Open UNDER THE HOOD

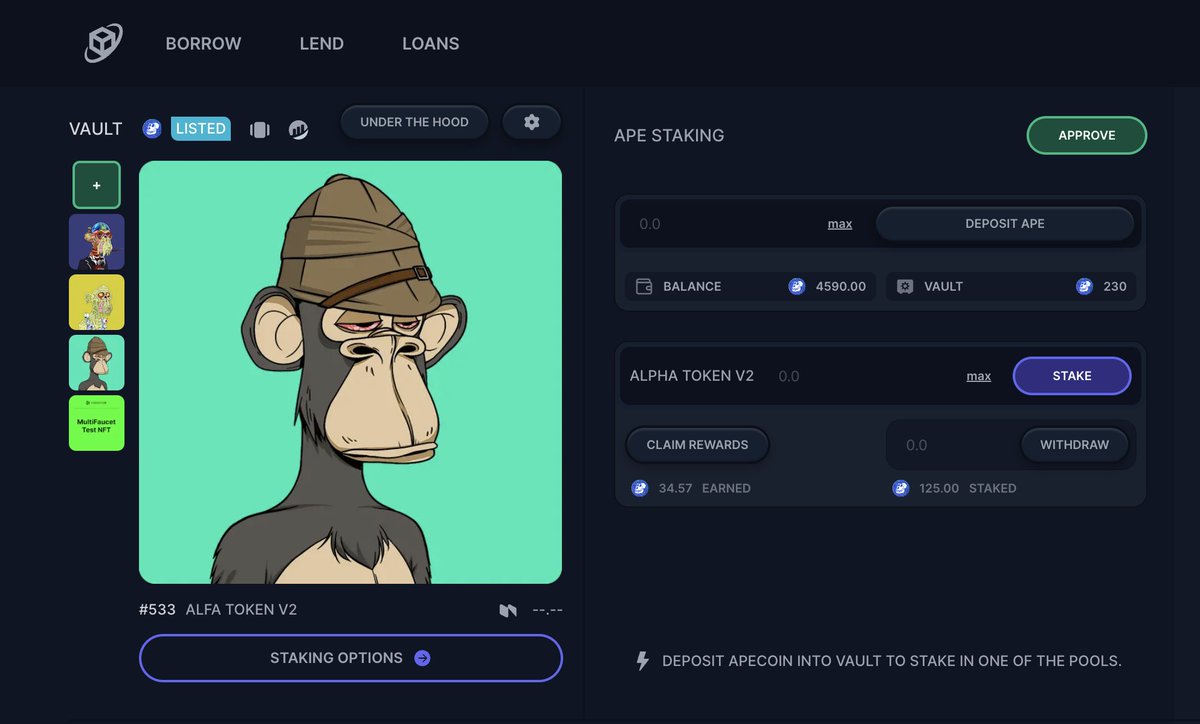[414, 122]
